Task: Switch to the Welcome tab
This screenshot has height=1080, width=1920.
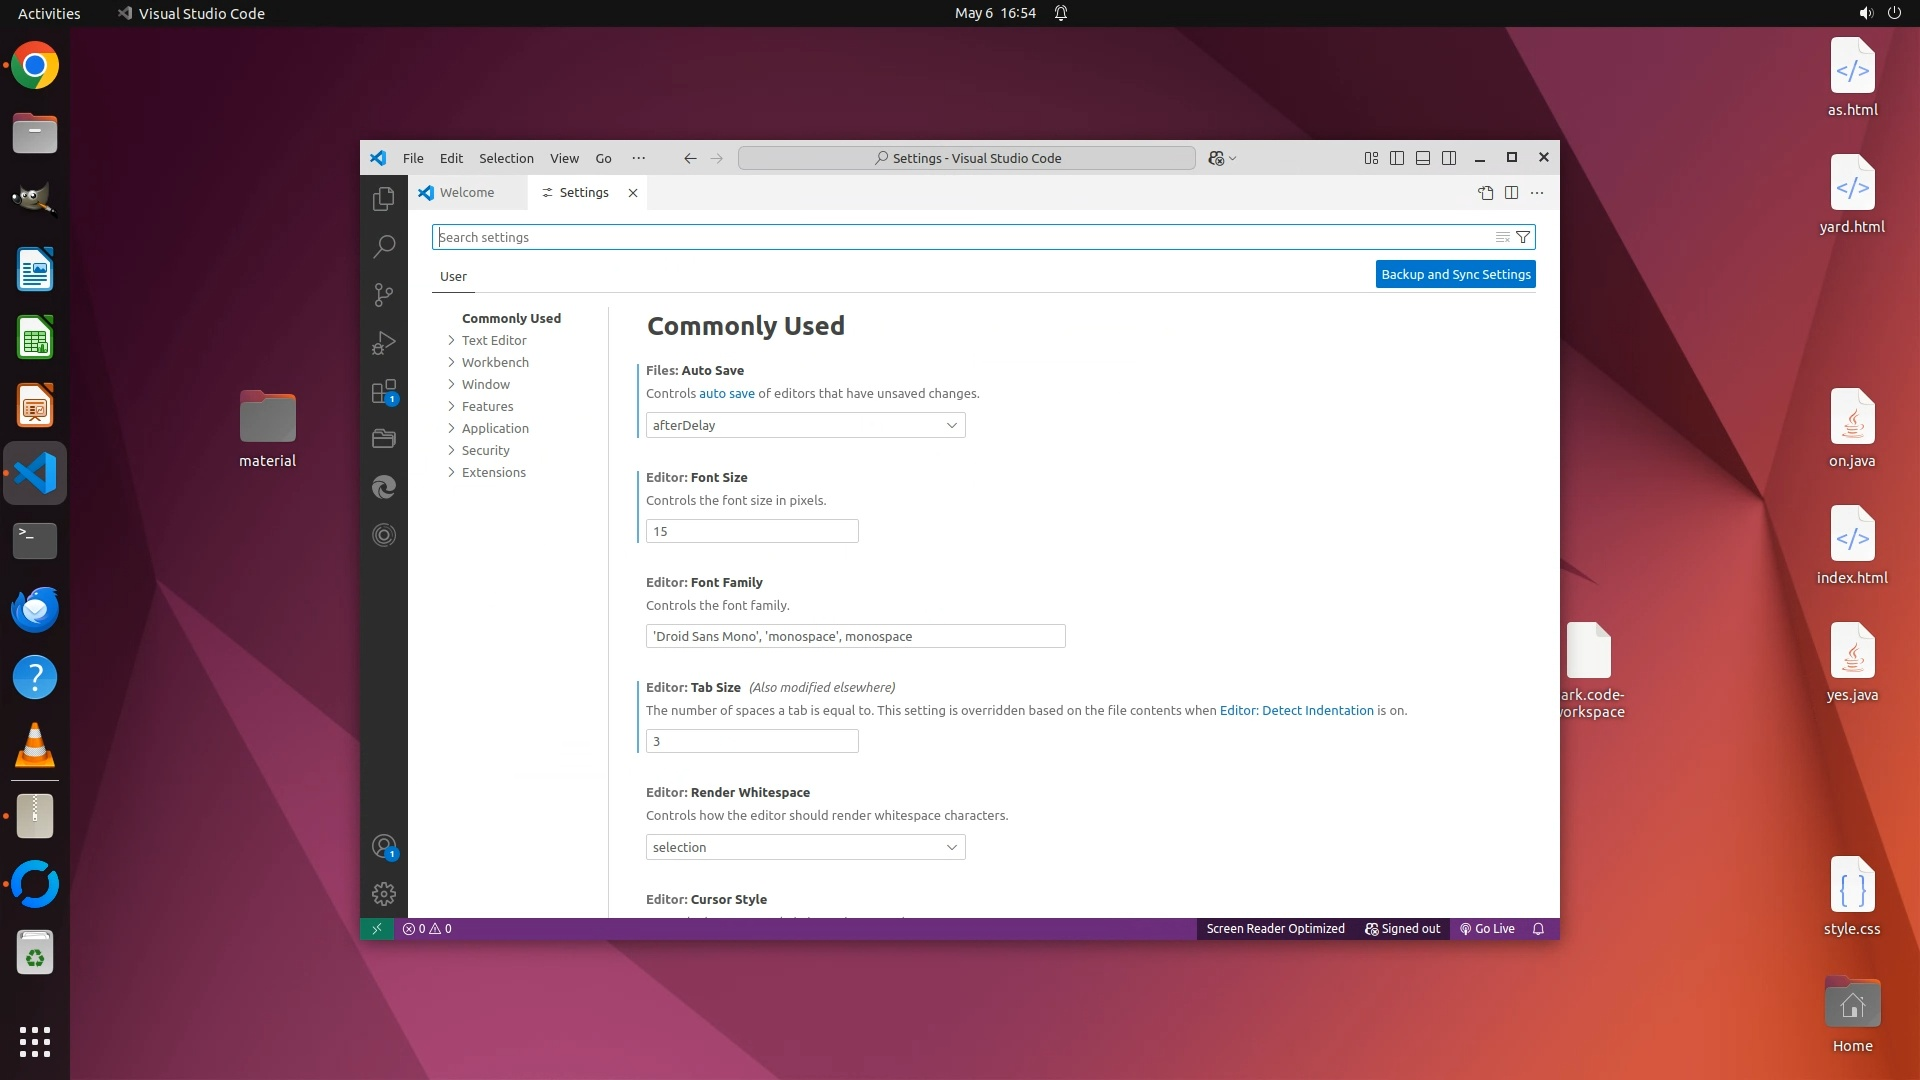Action: 466,192
